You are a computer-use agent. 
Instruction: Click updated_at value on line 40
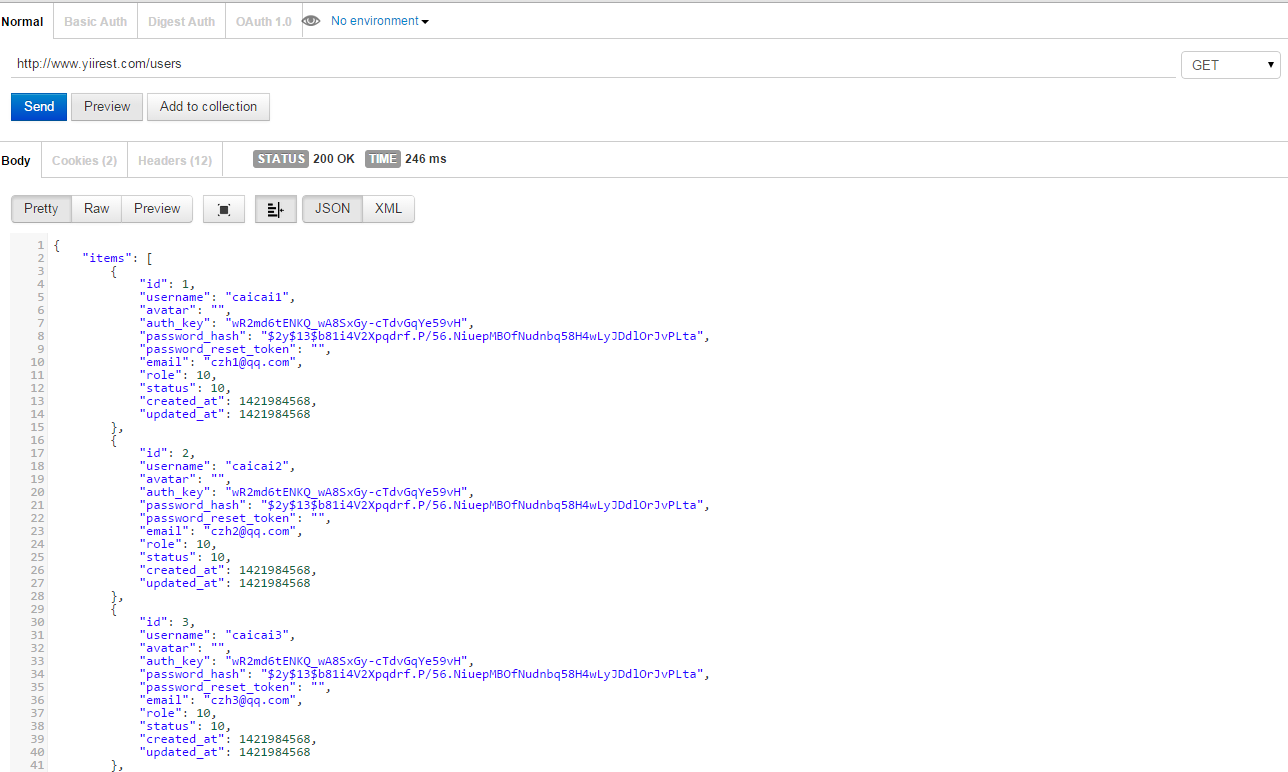tap(274, 752)
